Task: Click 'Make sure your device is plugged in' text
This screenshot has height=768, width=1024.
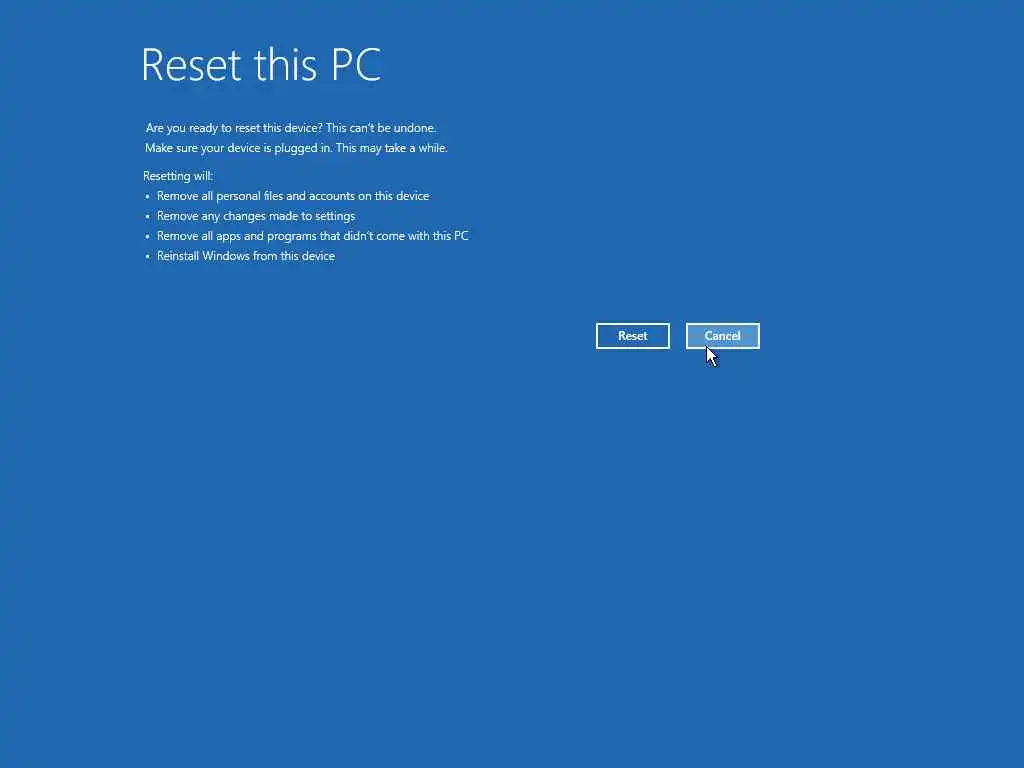Action: [238, 148]
